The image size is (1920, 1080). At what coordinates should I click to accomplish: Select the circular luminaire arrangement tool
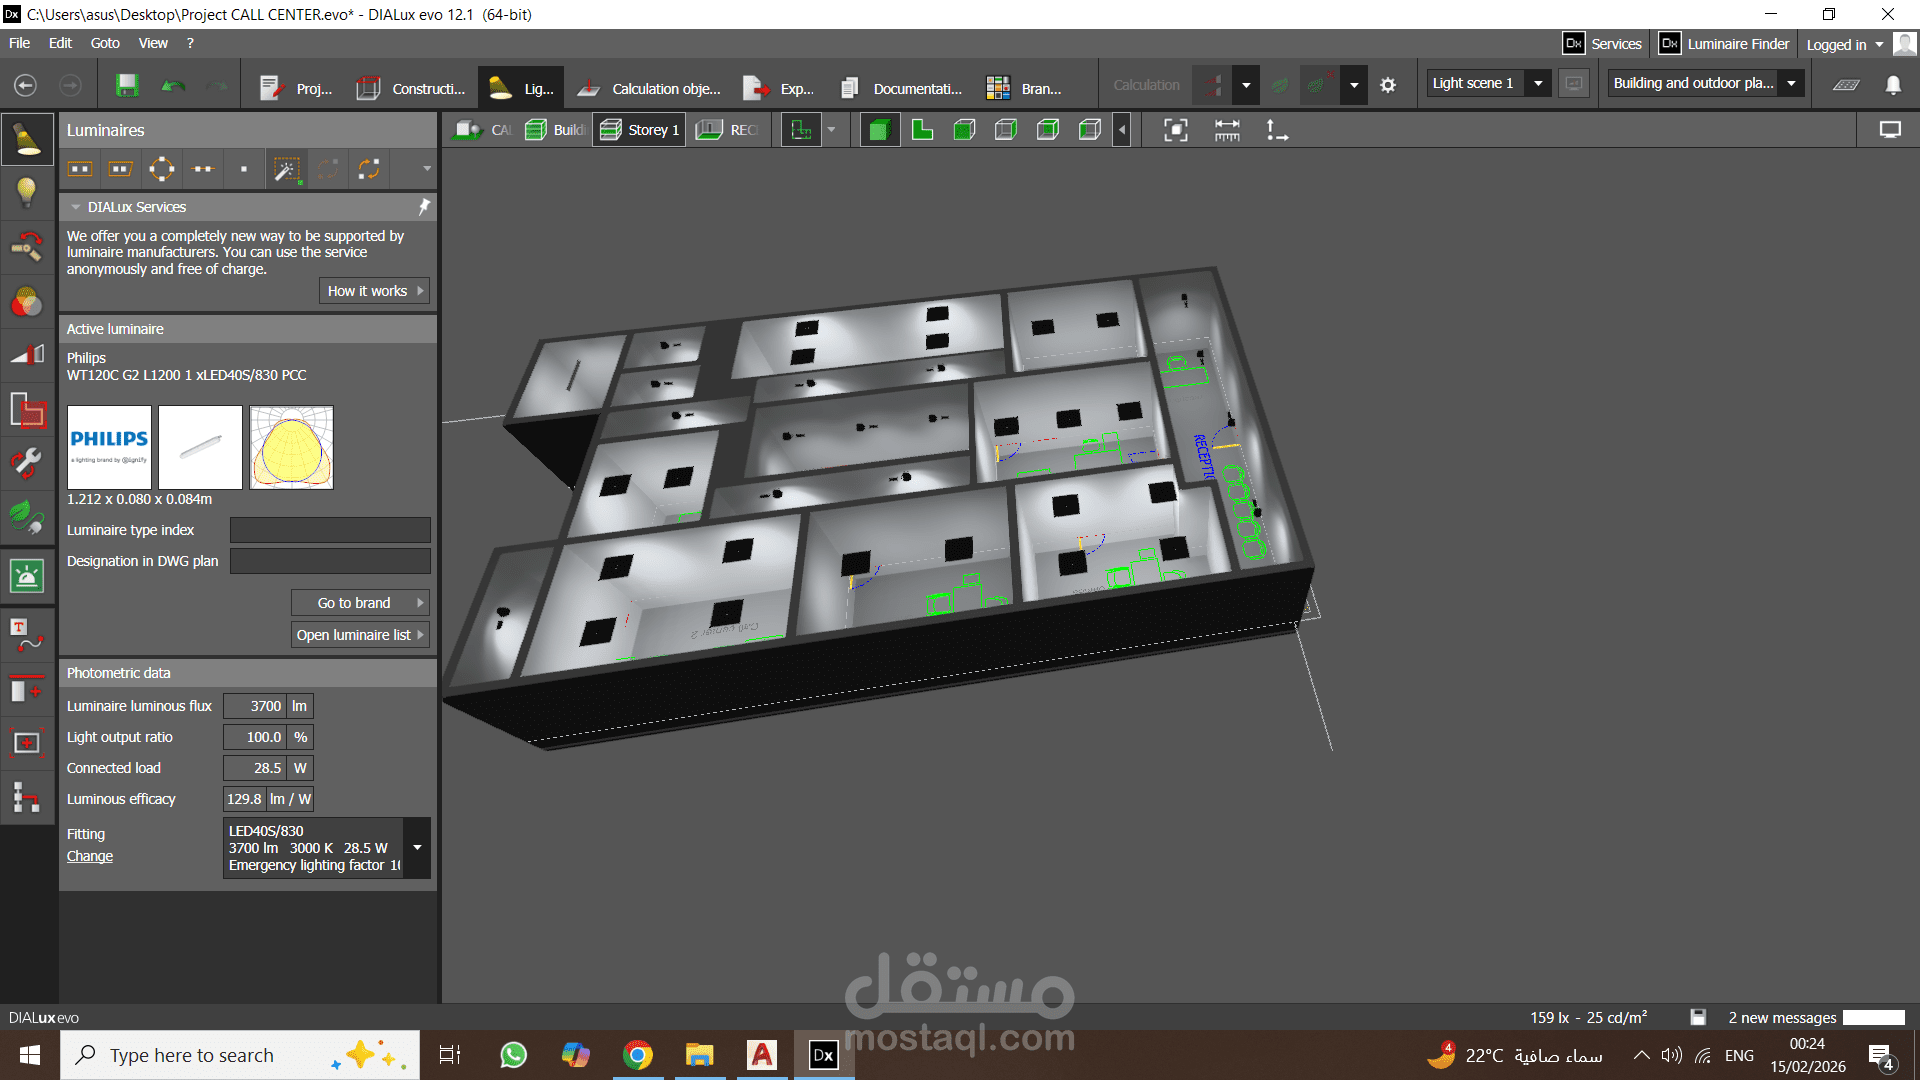tap(161, 169)
